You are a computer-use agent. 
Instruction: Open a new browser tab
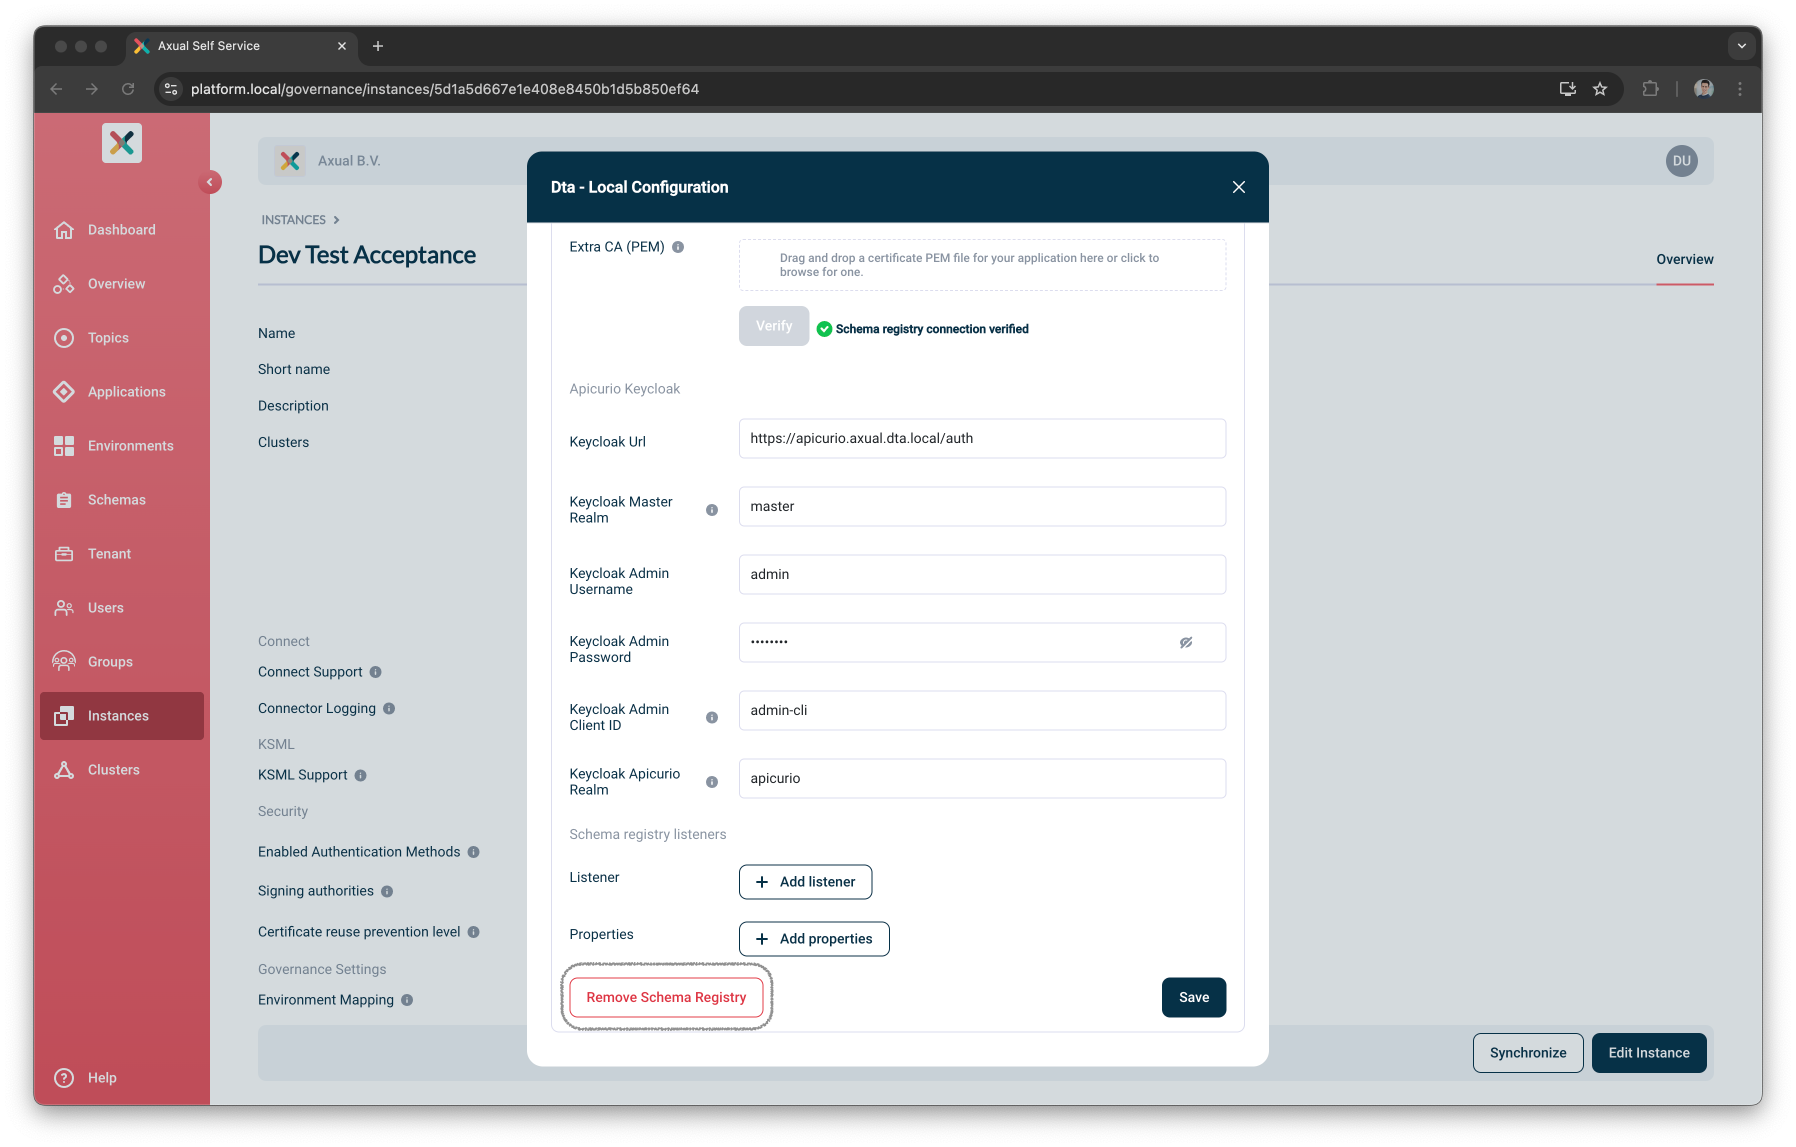point(378,46)
